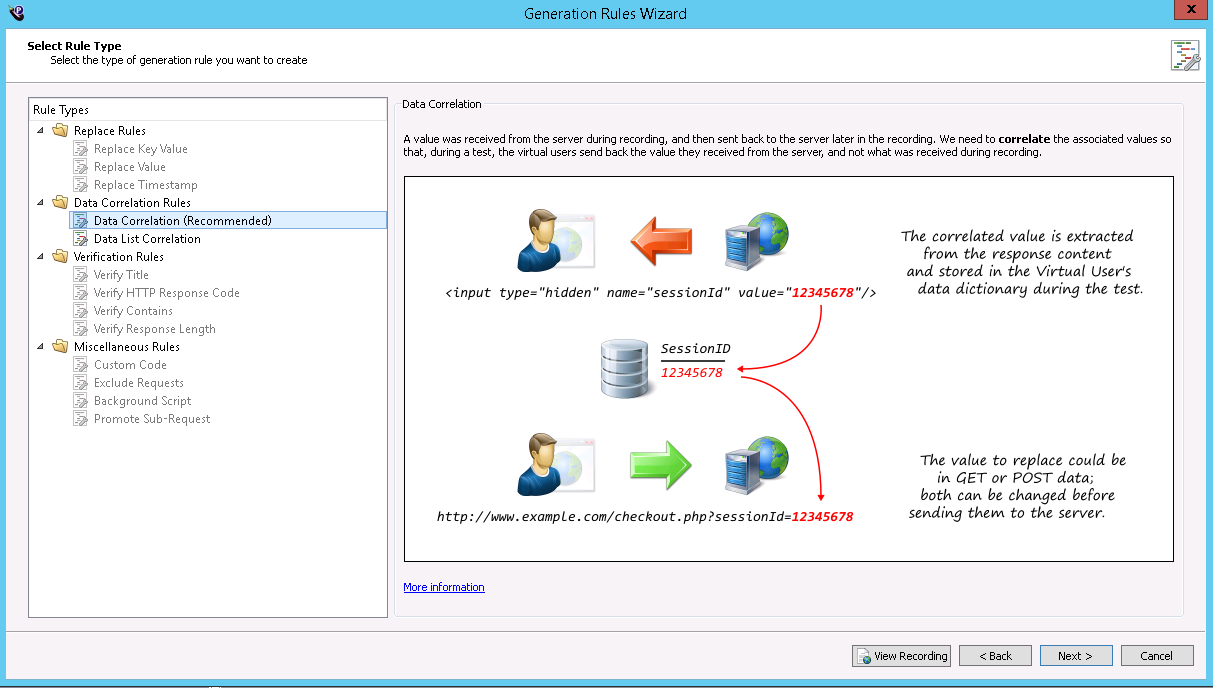This screenshot has width=1213, height=688.
Task: Click the Miscellaneous Rules folder icon
Action: [x=60, y=347]
